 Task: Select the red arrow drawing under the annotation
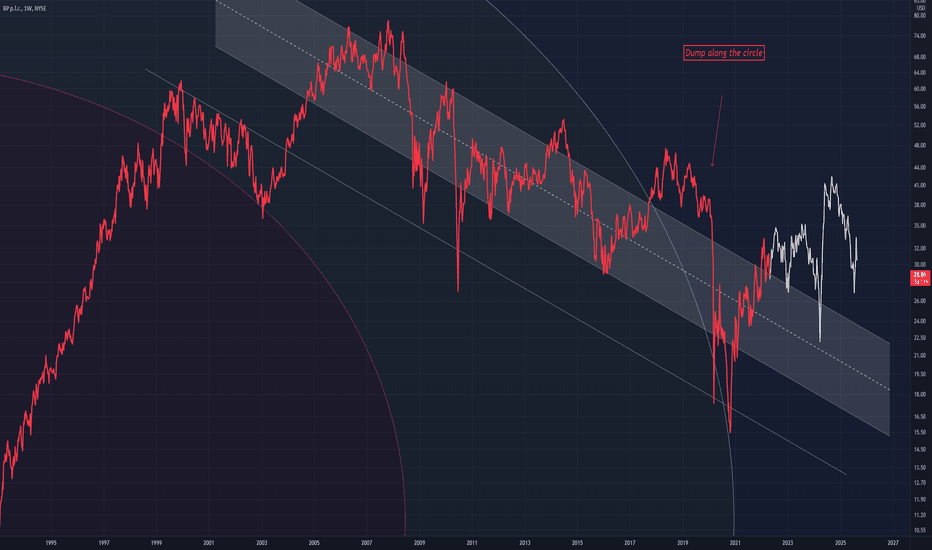pos(717,131)
